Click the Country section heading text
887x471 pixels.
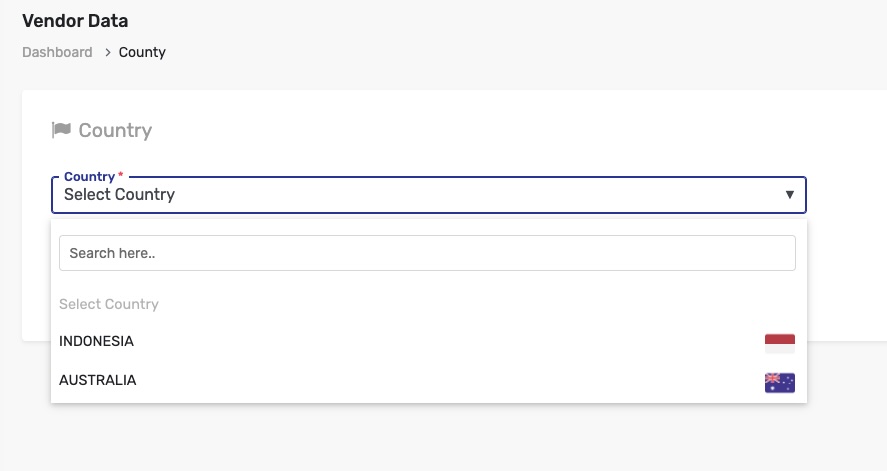point(115,130)
